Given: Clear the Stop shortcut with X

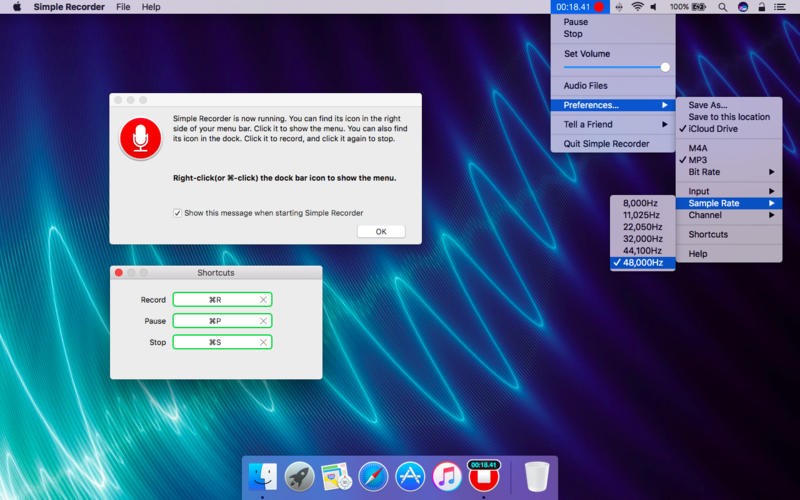Looking at the screenshot, I should pos(263,342).
